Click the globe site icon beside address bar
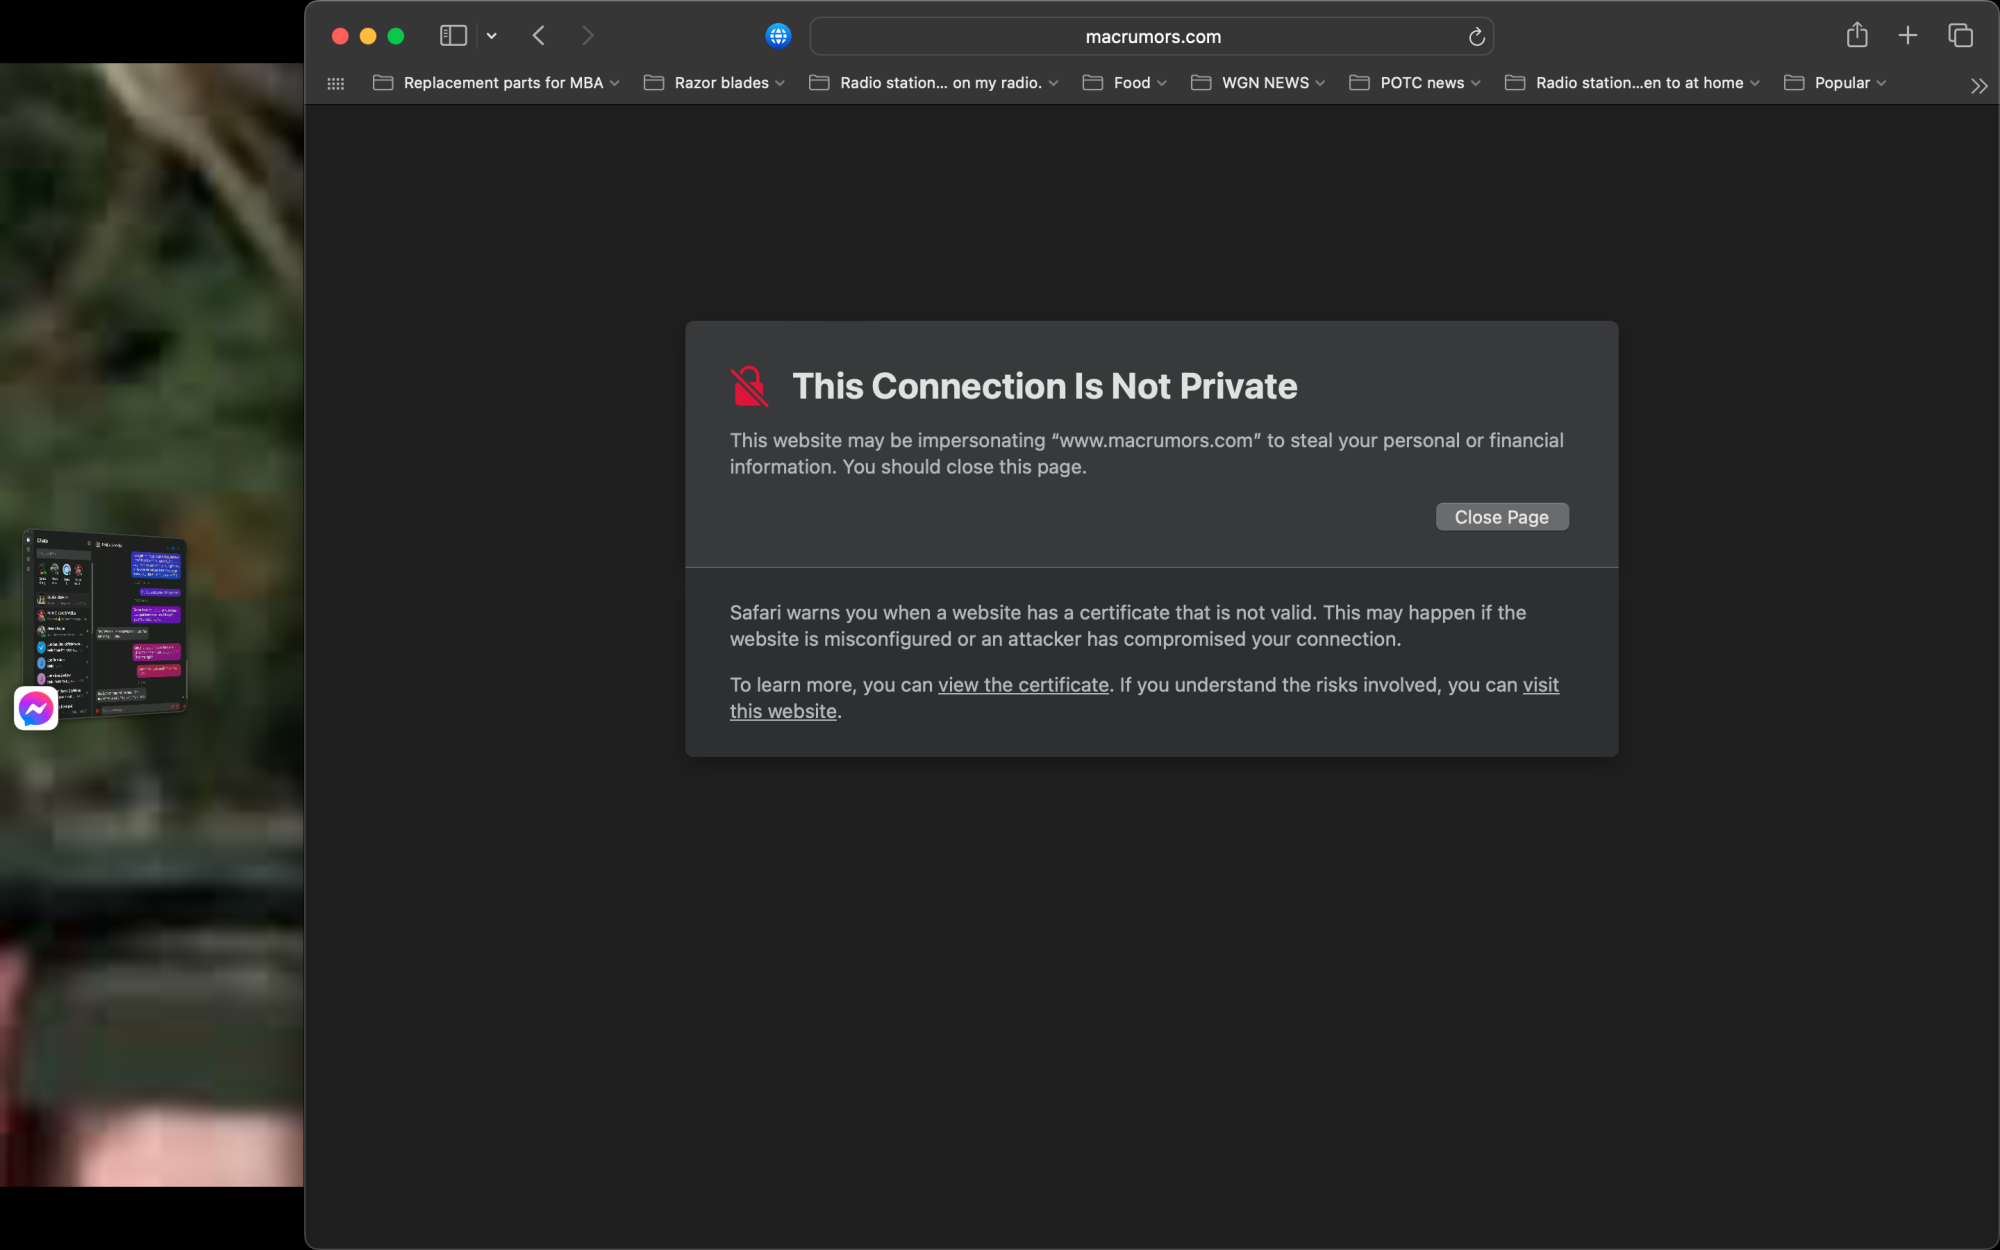Viewport: 2000px width, 1250px height. [778, 36]
